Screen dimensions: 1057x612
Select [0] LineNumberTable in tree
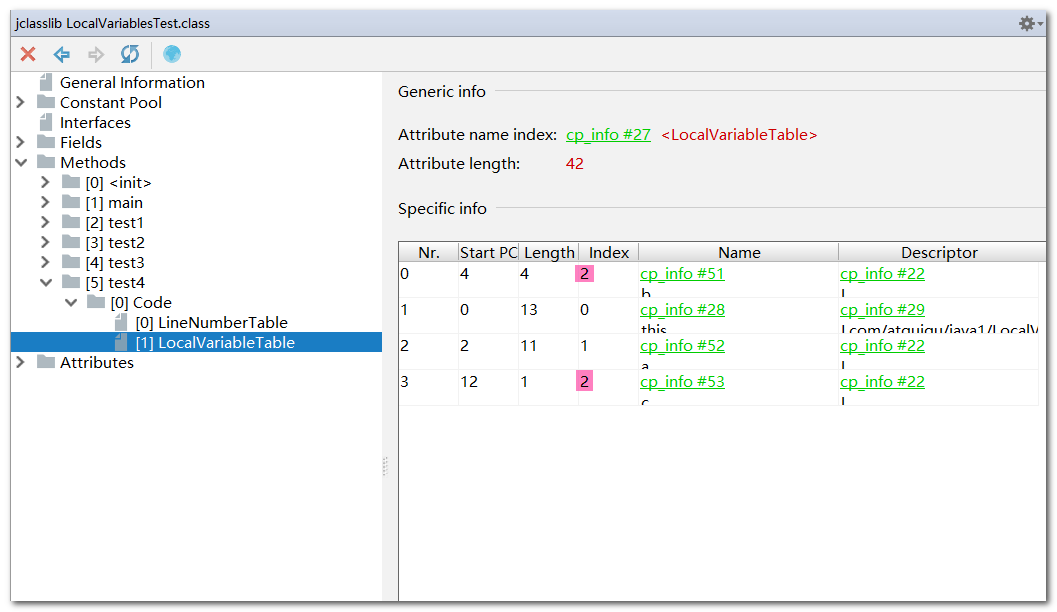[212, 323]
